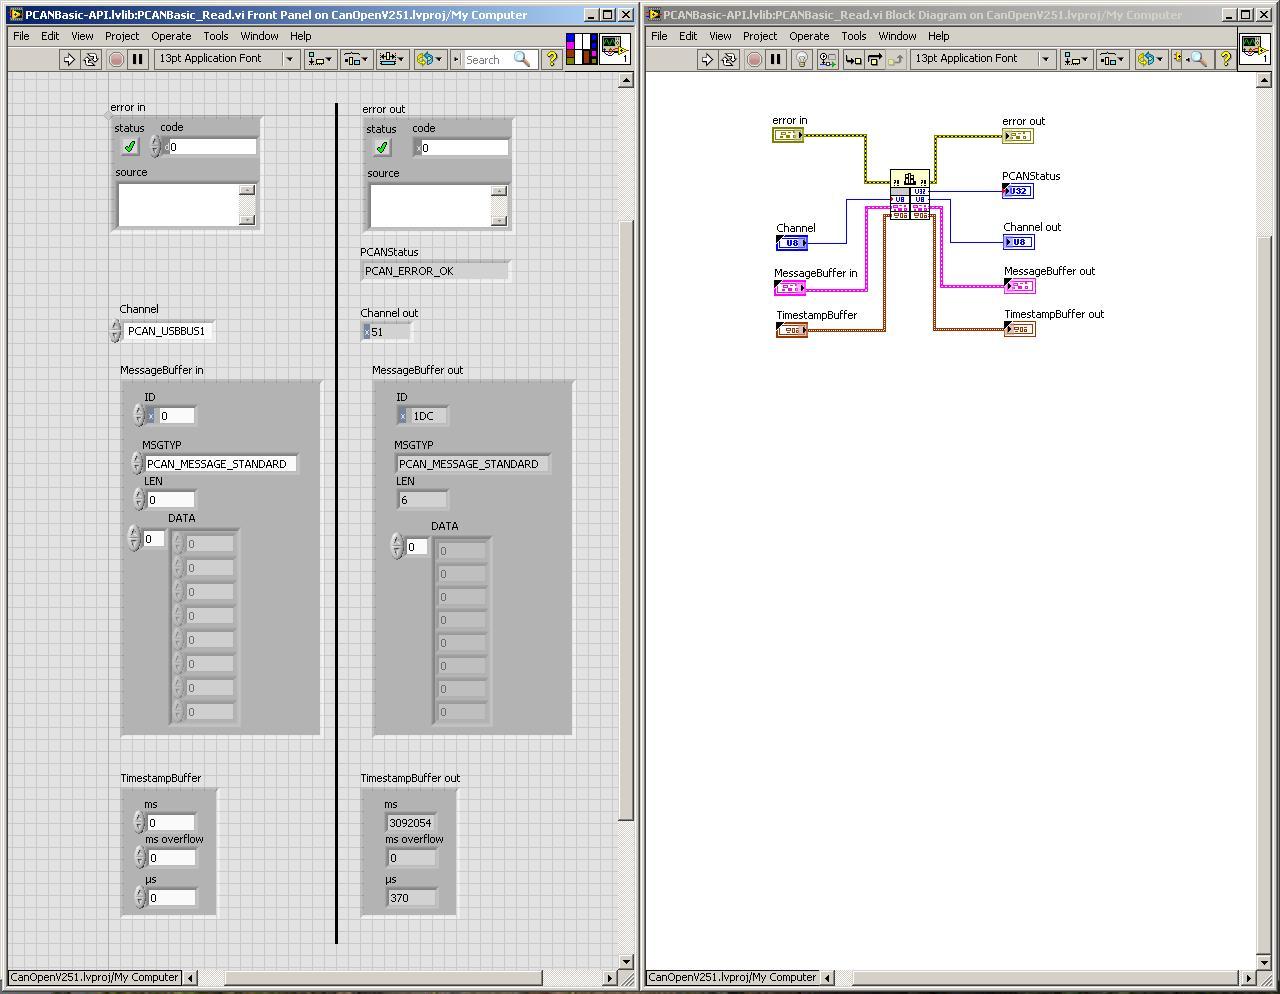Image resolution: width=1280 pixels, height=994 pixels.
Task: Toggle error out status indicator
Action: coord(382,148)
